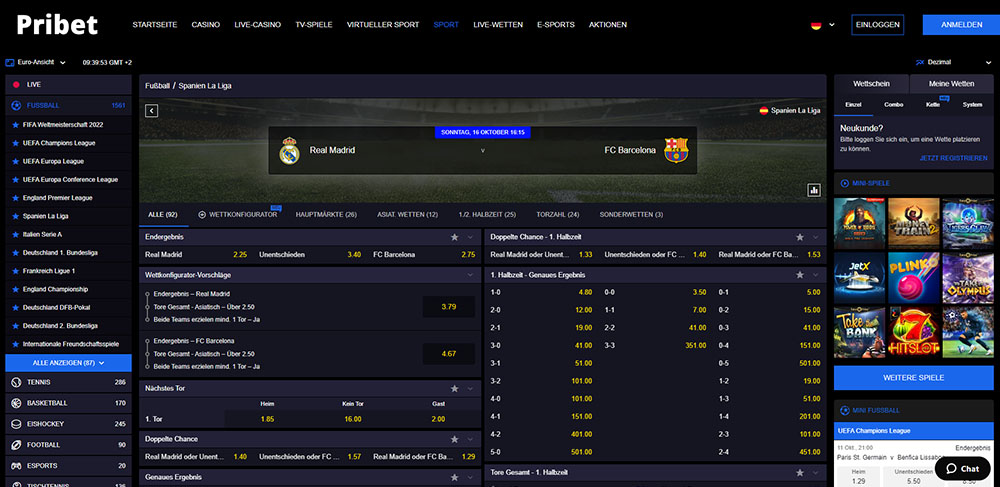Open the Chat button

962,469
